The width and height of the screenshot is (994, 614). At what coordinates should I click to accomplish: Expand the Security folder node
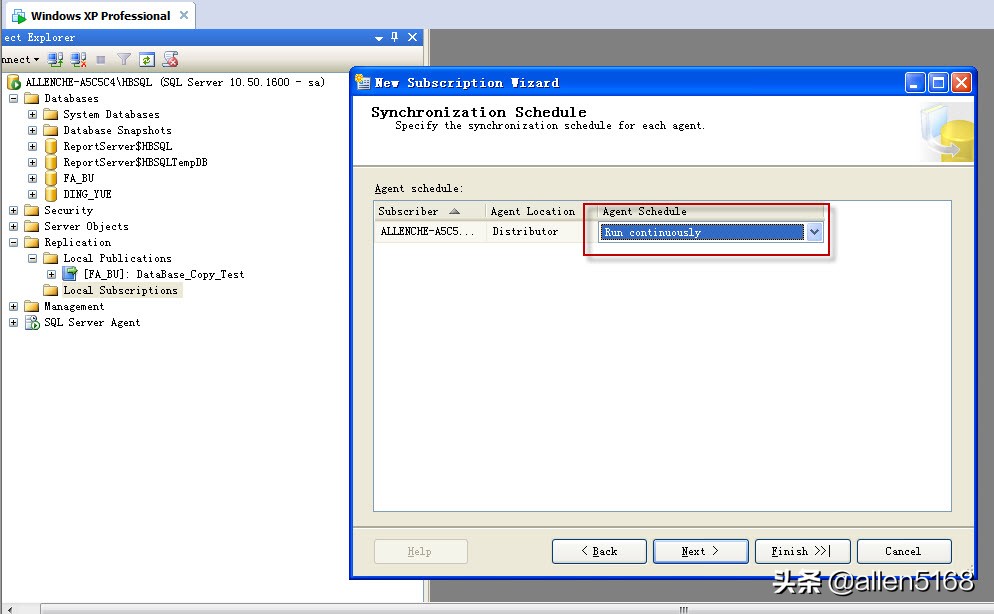(x=14, y=210)
